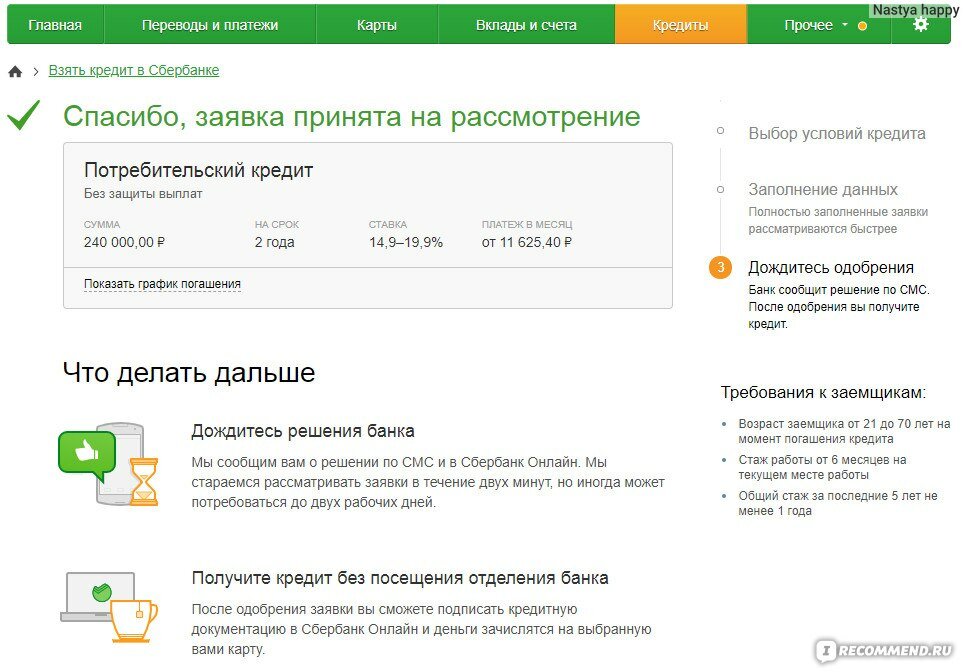Show the repayment schedule via Показать график погашения
The image size is (963, 672).
pos(162,284)
